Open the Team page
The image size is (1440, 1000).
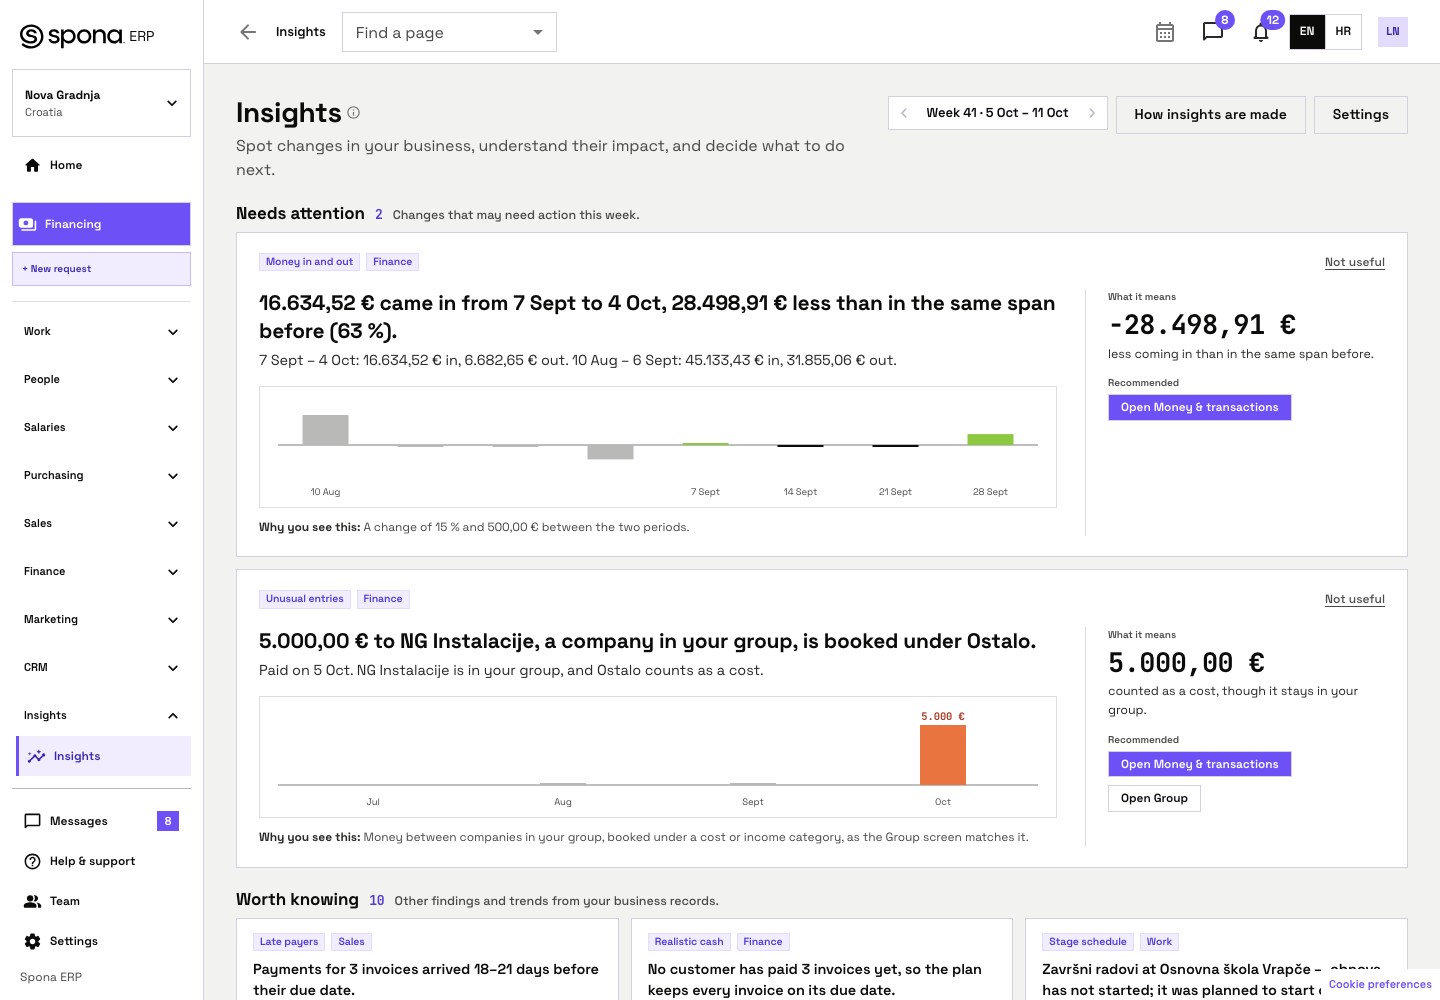point(101,901)
